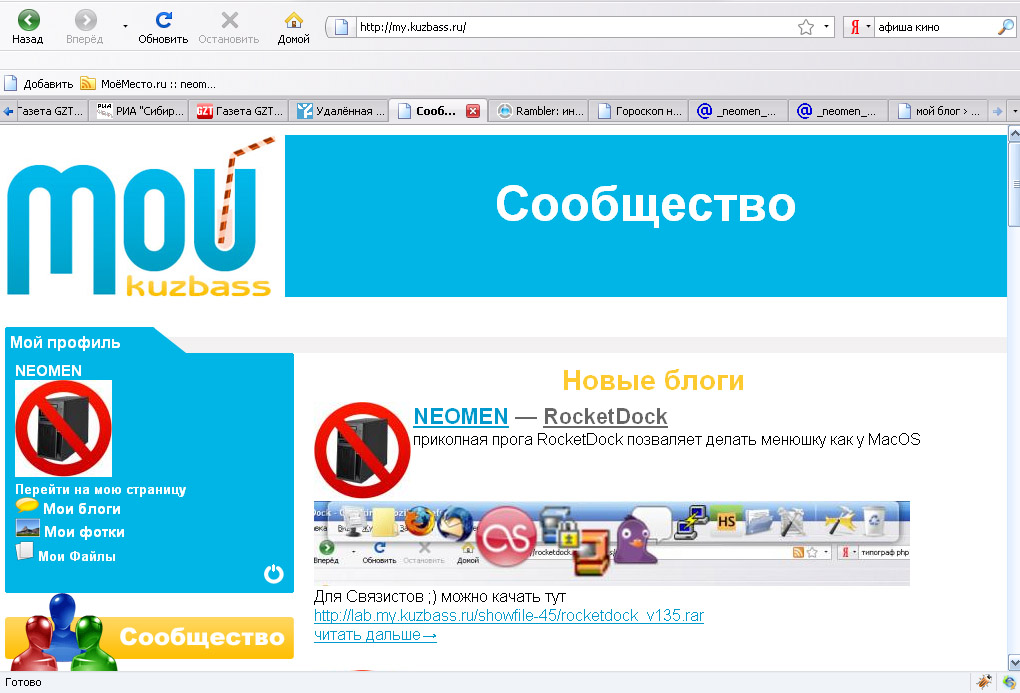1020x693 pixels.
Task: Expand the search engine selector arrow
Action: pyautogui.click(x=868, y=27)
